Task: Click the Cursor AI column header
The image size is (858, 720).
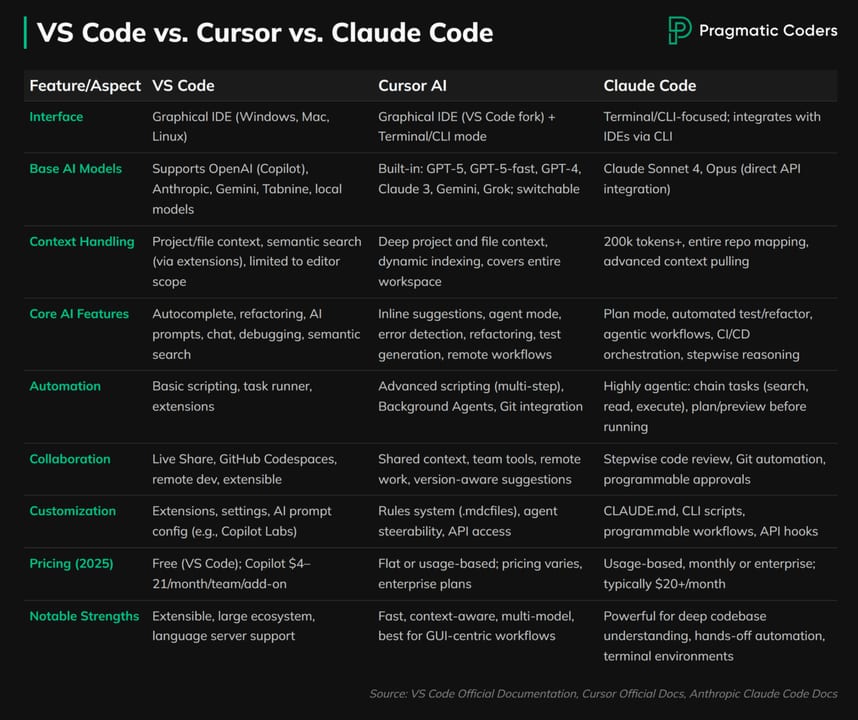Action: pos(413,86)
